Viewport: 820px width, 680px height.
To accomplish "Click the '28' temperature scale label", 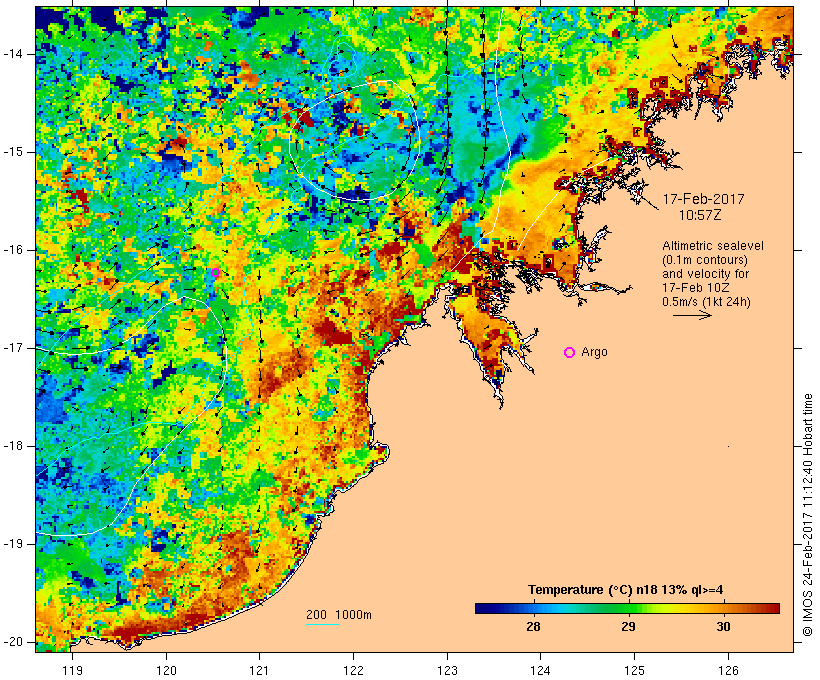I will [533, 626].
